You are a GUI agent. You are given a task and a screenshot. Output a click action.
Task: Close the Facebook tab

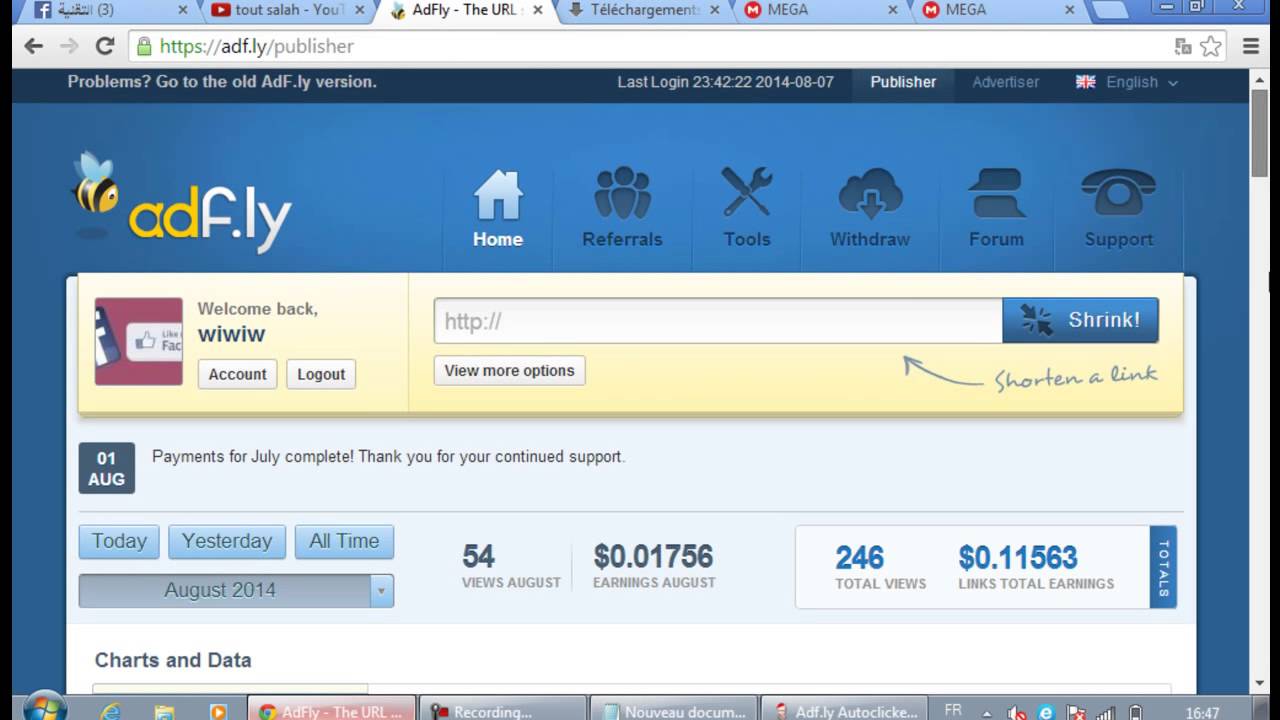coord(183,10)
